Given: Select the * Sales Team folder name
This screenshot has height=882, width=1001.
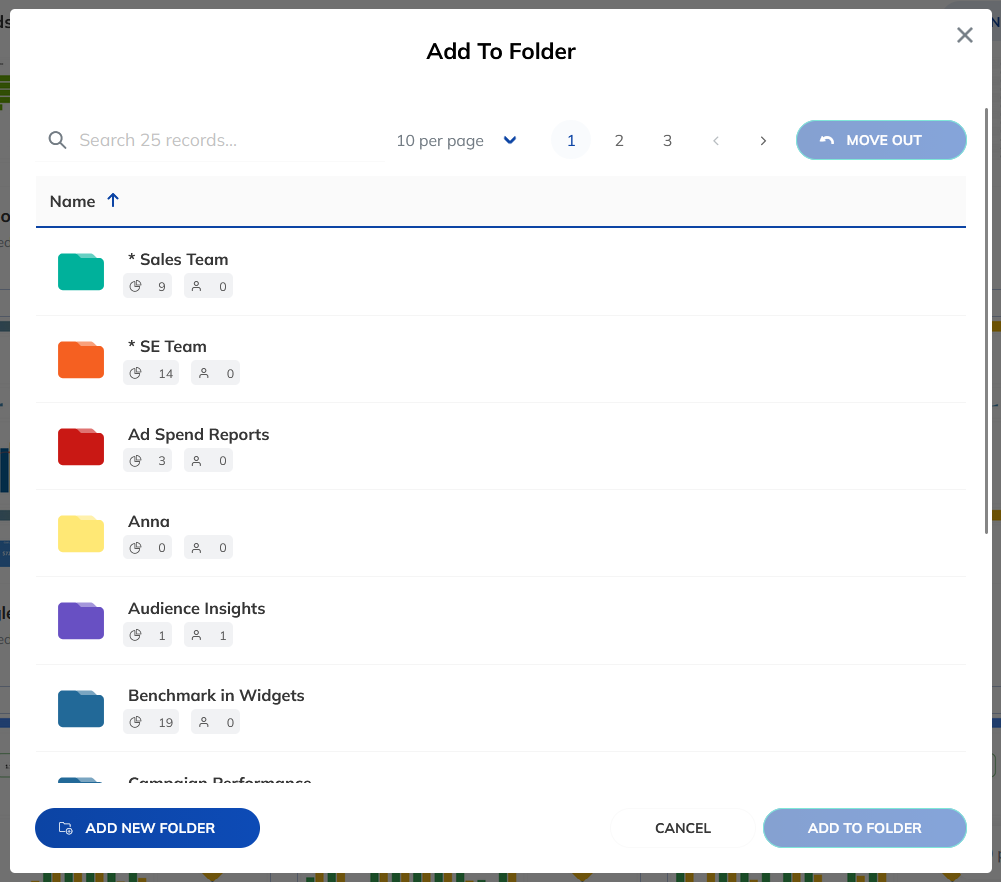Looking at the screenshot, I should (x=178, y=259).
